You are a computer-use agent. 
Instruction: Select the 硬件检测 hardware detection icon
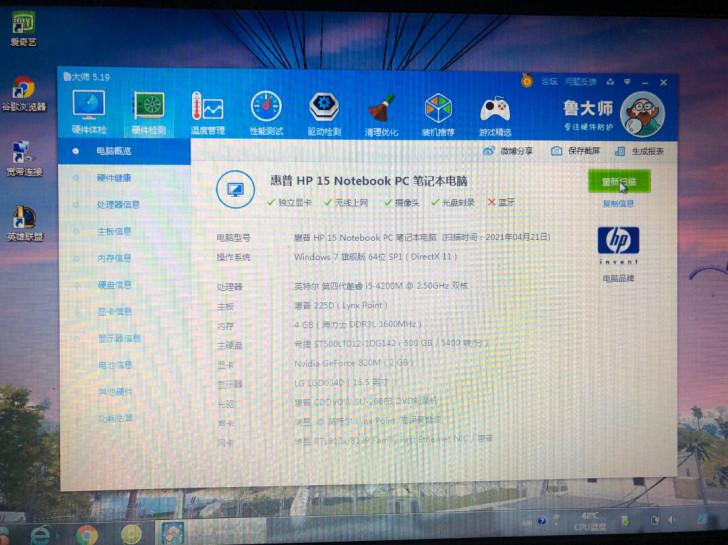tap(149, 113)
